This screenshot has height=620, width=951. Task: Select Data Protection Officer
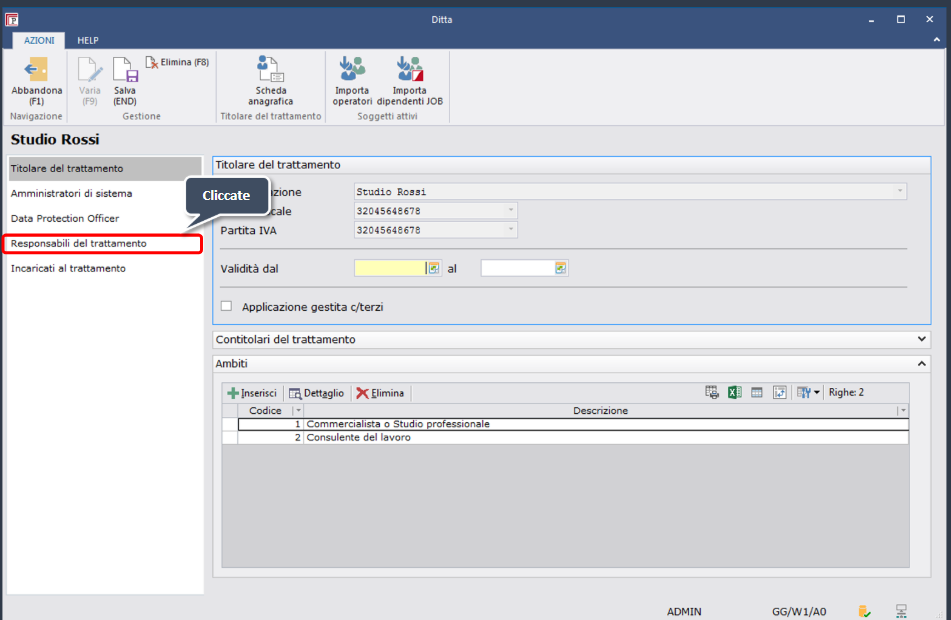[105, 218]
